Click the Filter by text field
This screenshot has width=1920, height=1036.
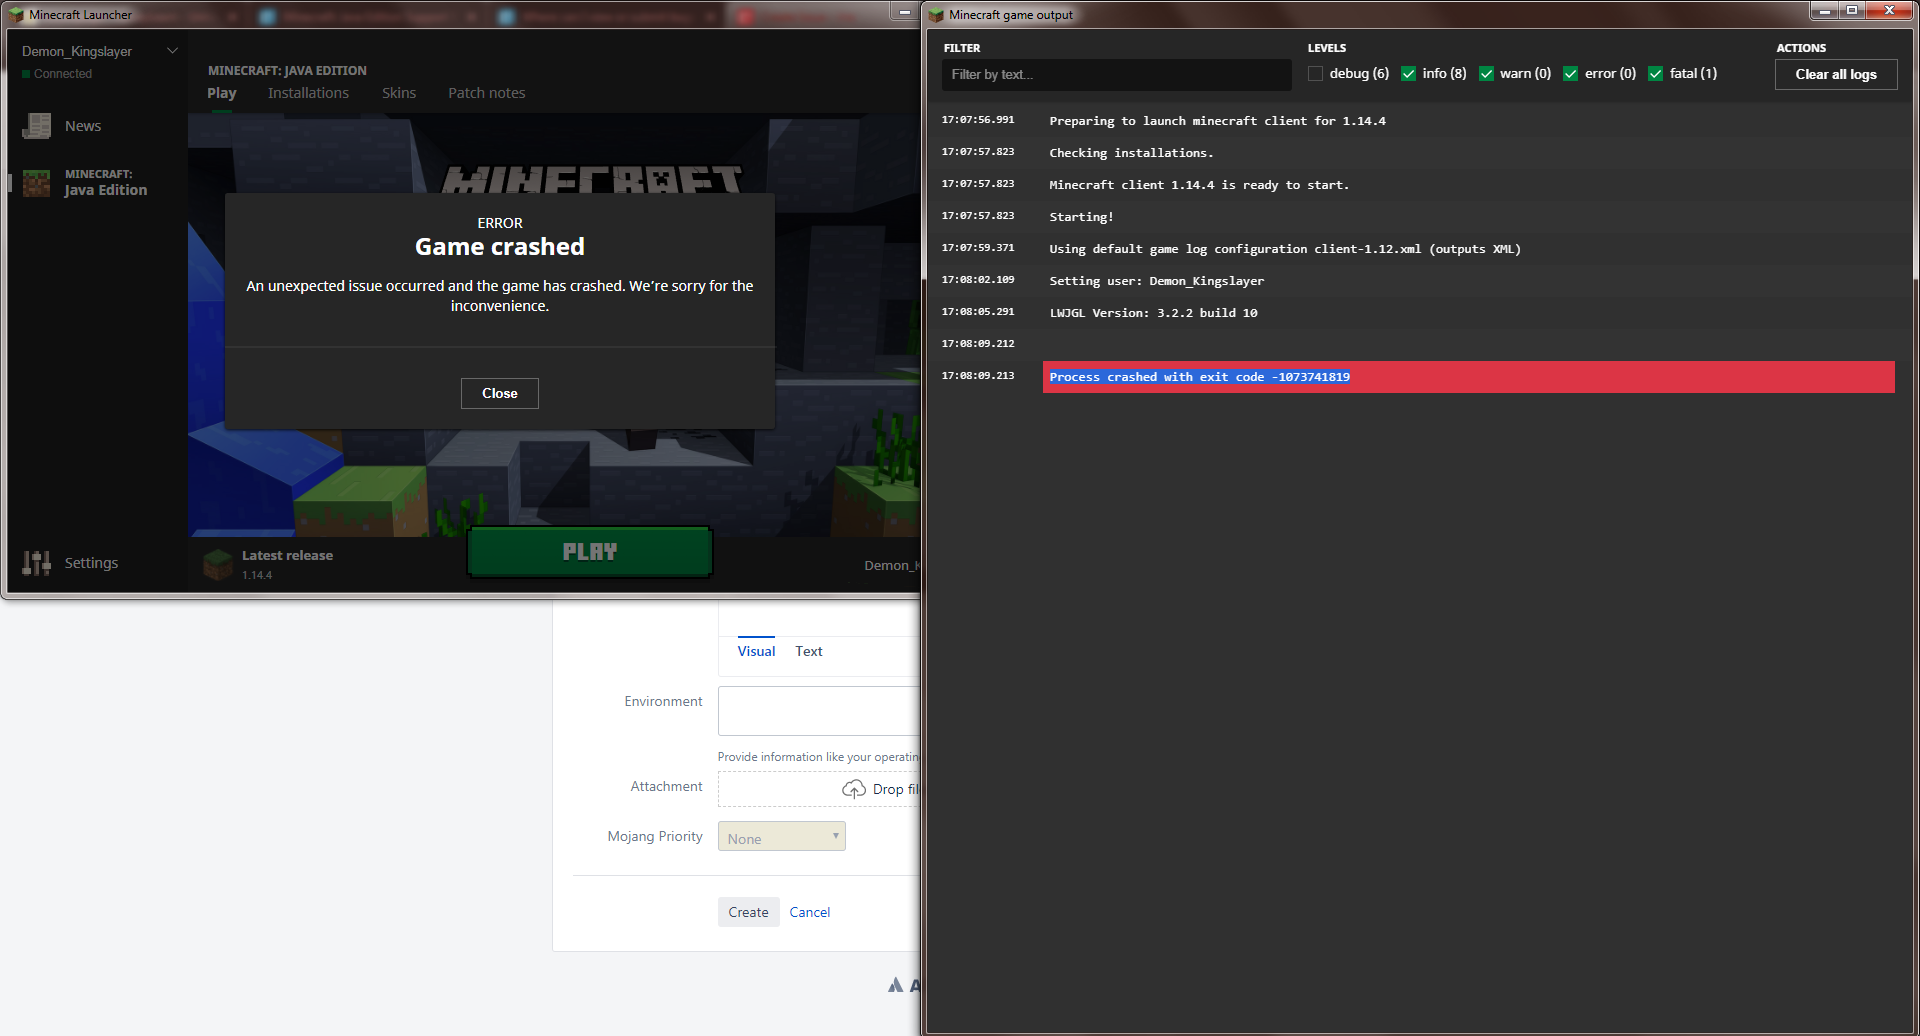click(1117, 74)
